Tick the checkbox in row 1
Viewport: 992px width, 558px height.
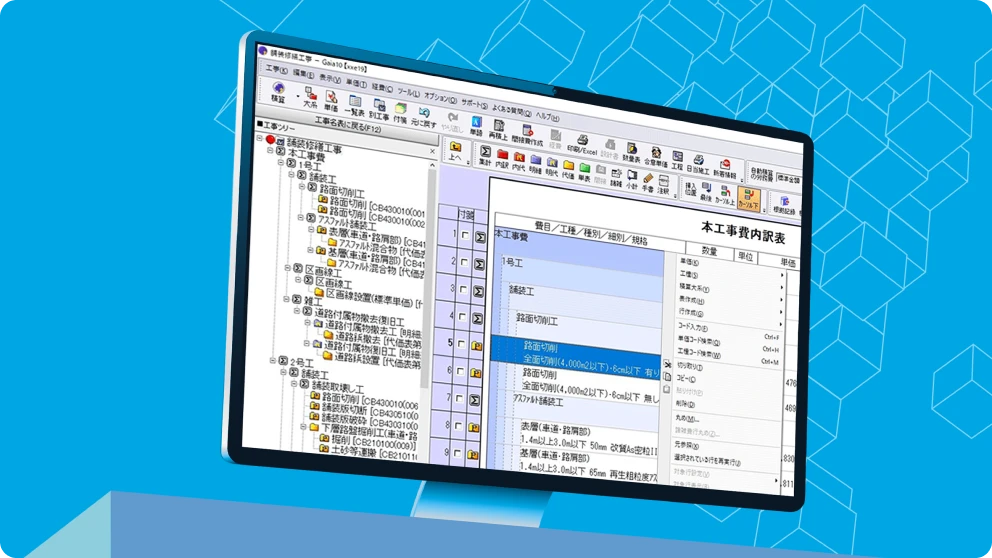point(463,236)
